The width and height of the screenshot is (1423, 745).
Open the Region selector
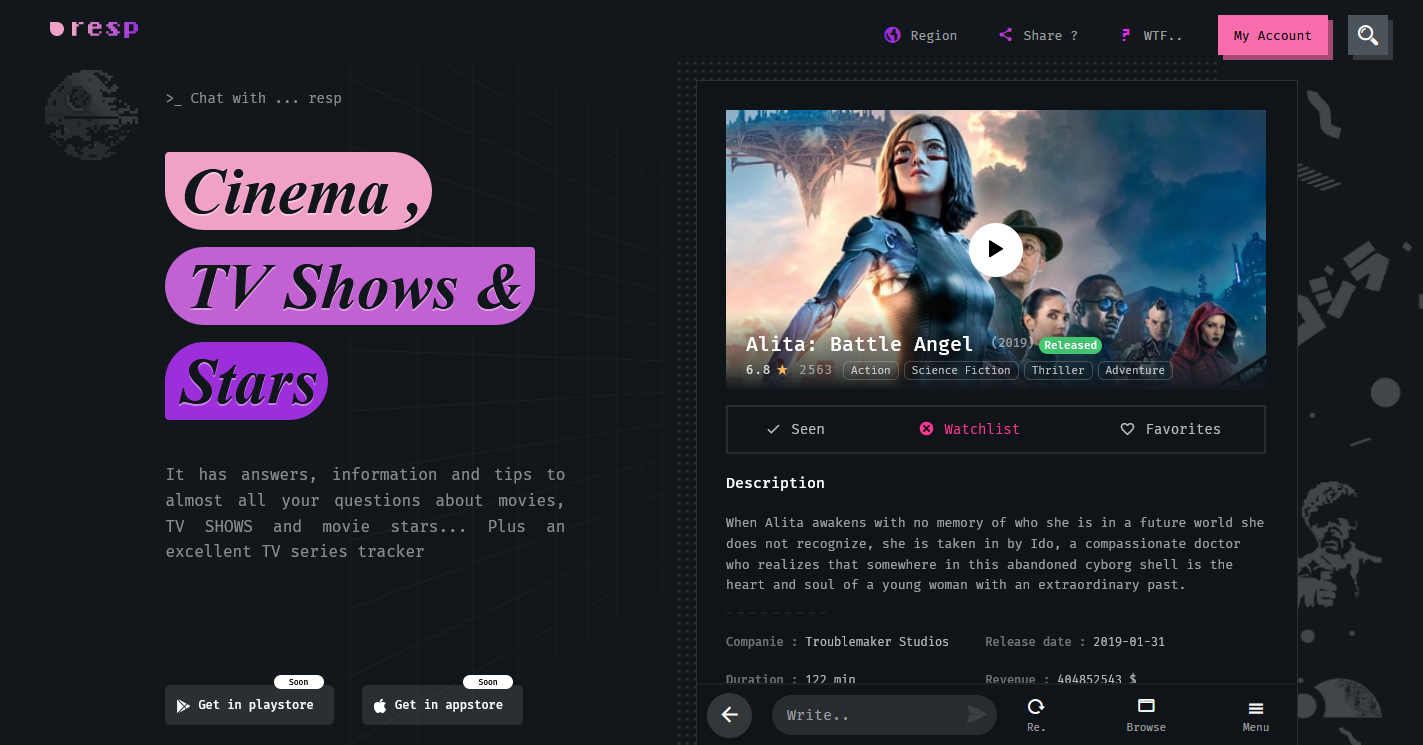click(x=921, y=35)
